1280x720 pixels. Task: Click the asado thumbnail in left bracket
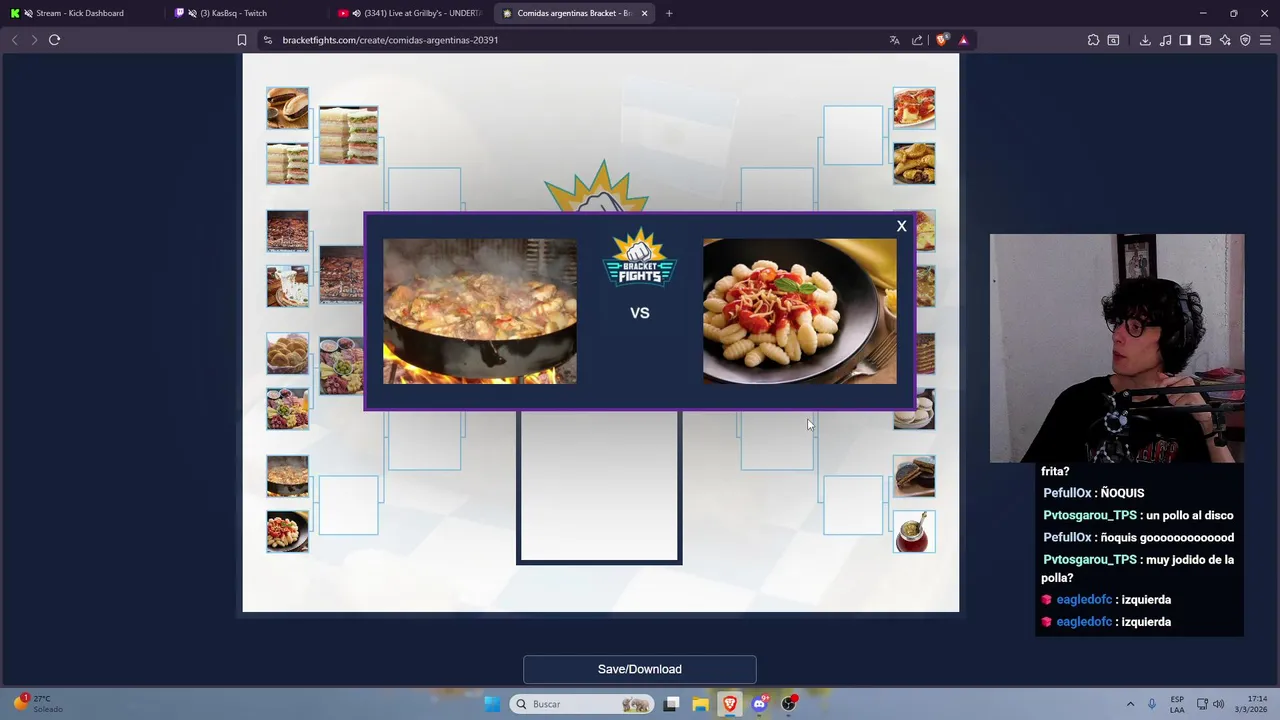click(287, 231)
